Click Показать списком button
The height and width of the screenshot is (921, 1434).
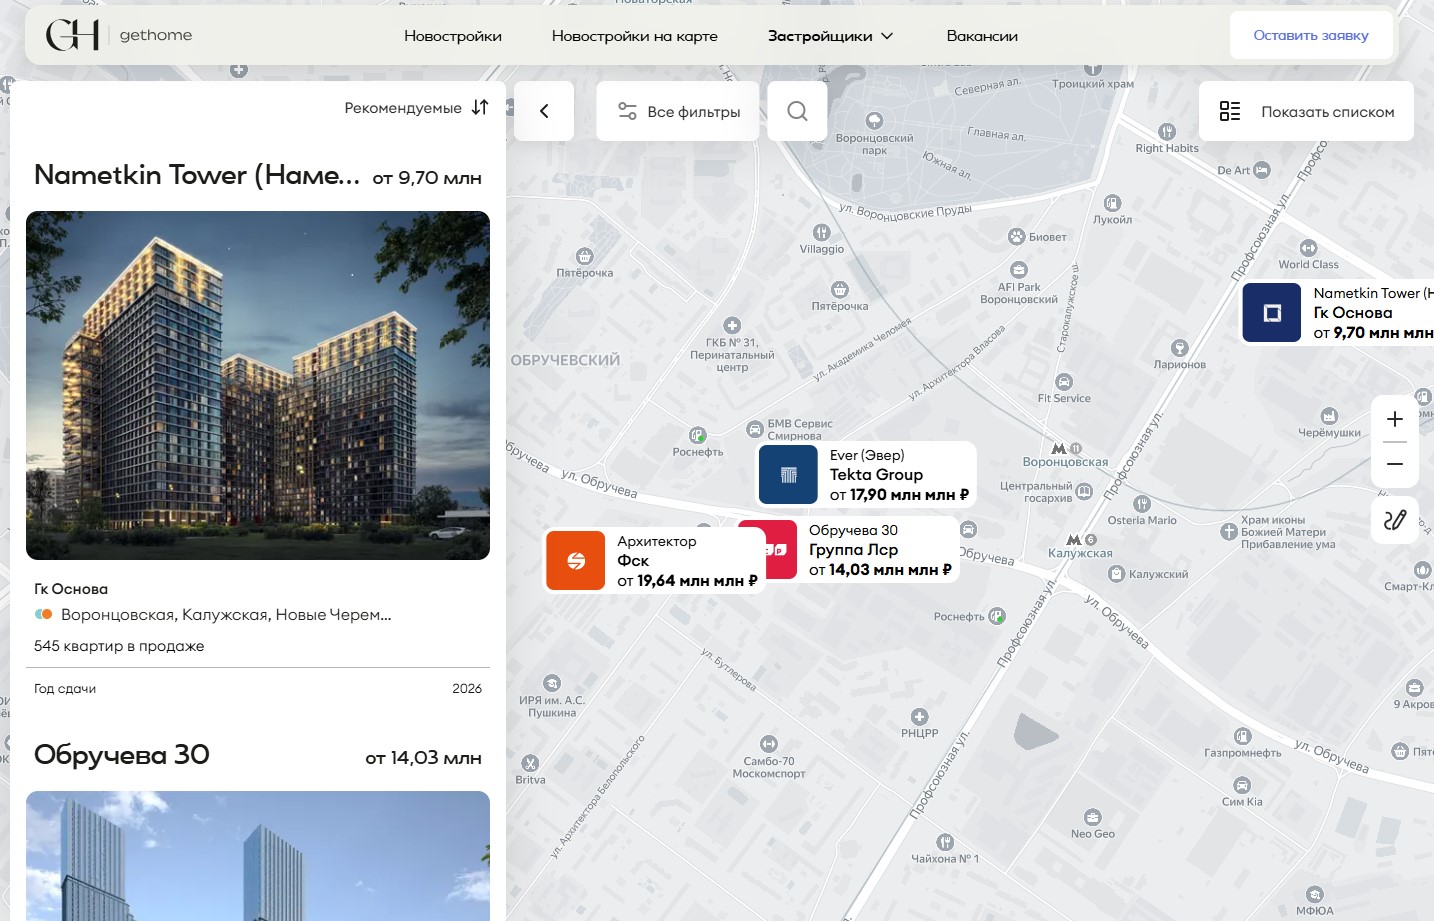[x=1306, y=111]
